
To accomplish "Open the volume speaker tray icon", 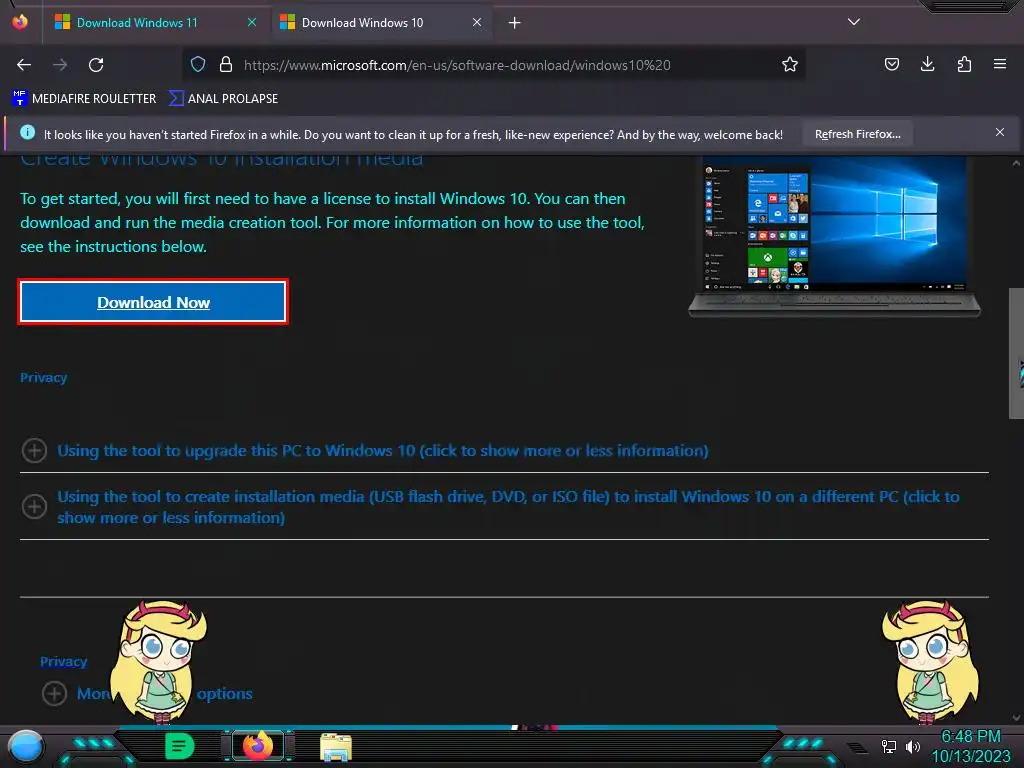I will tap(912, 746).
